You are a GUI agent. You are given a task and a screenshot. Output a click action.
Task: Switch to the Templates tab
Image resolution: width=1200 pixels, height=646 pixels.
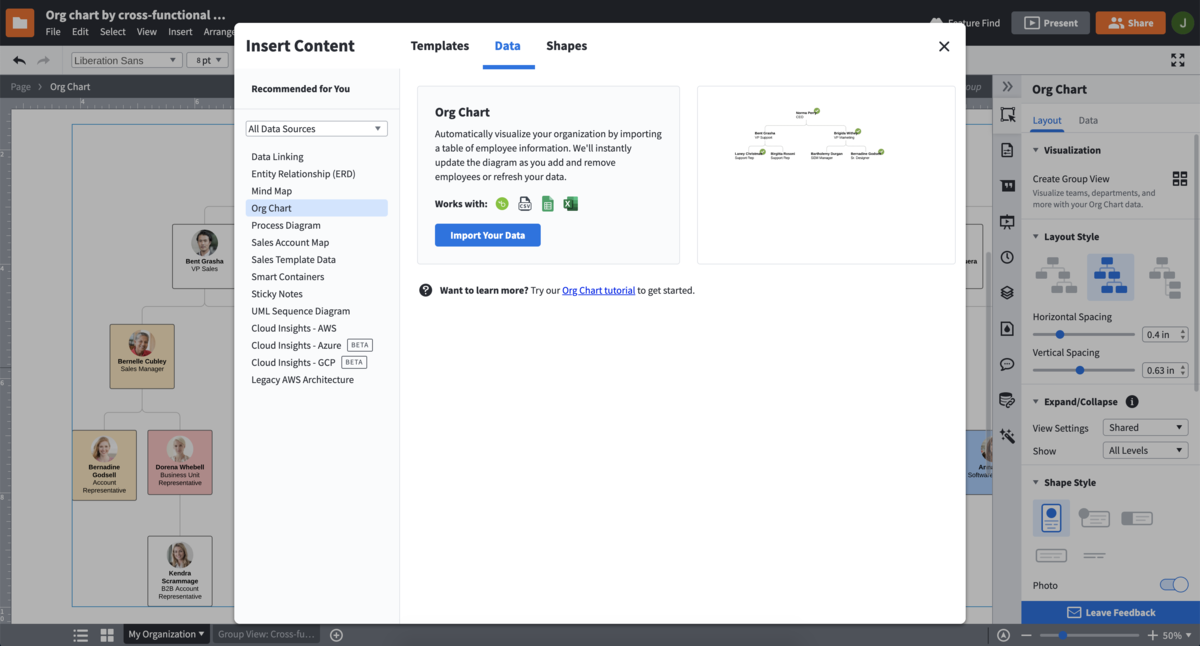440,46
